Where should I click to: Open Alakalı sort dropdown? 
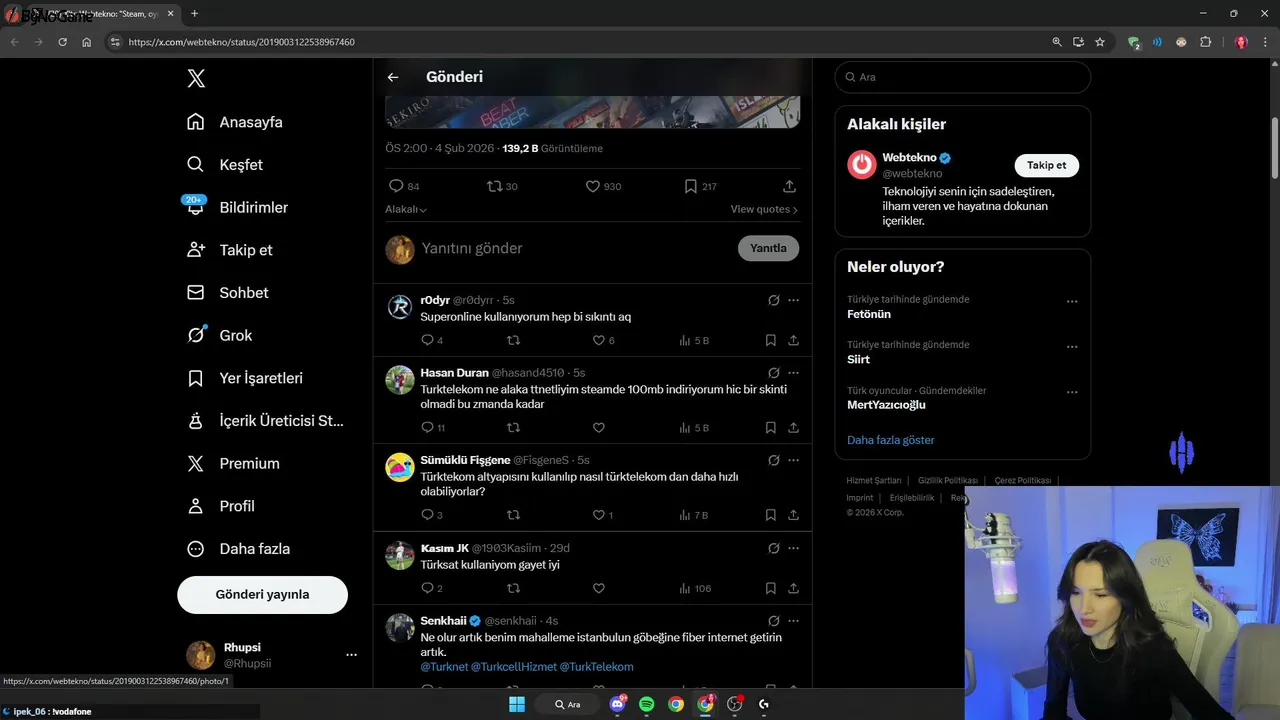pyautogui.click(x=406, y=209)
